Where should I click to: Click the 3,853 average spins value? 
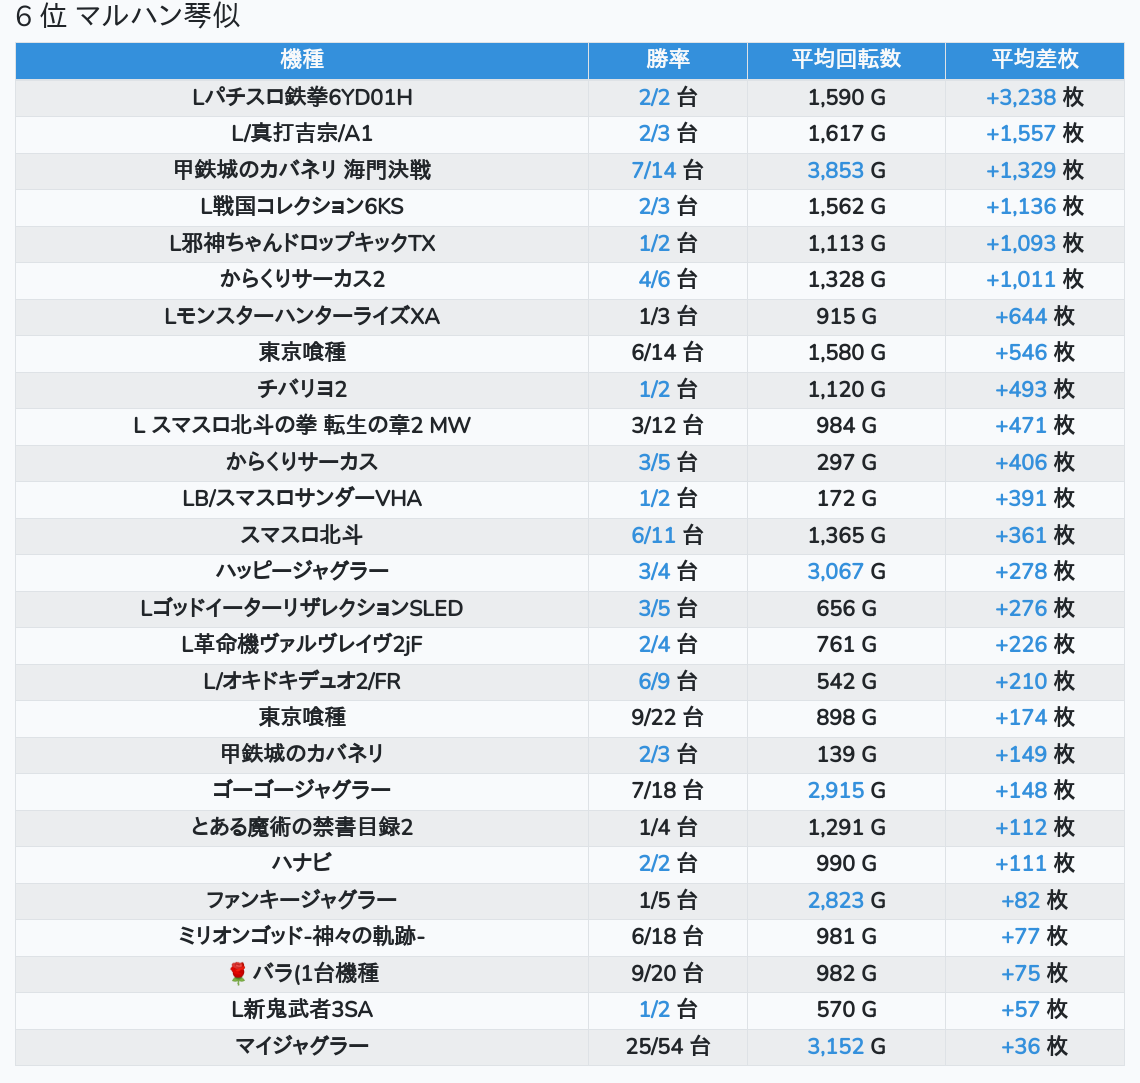(835, 170)
